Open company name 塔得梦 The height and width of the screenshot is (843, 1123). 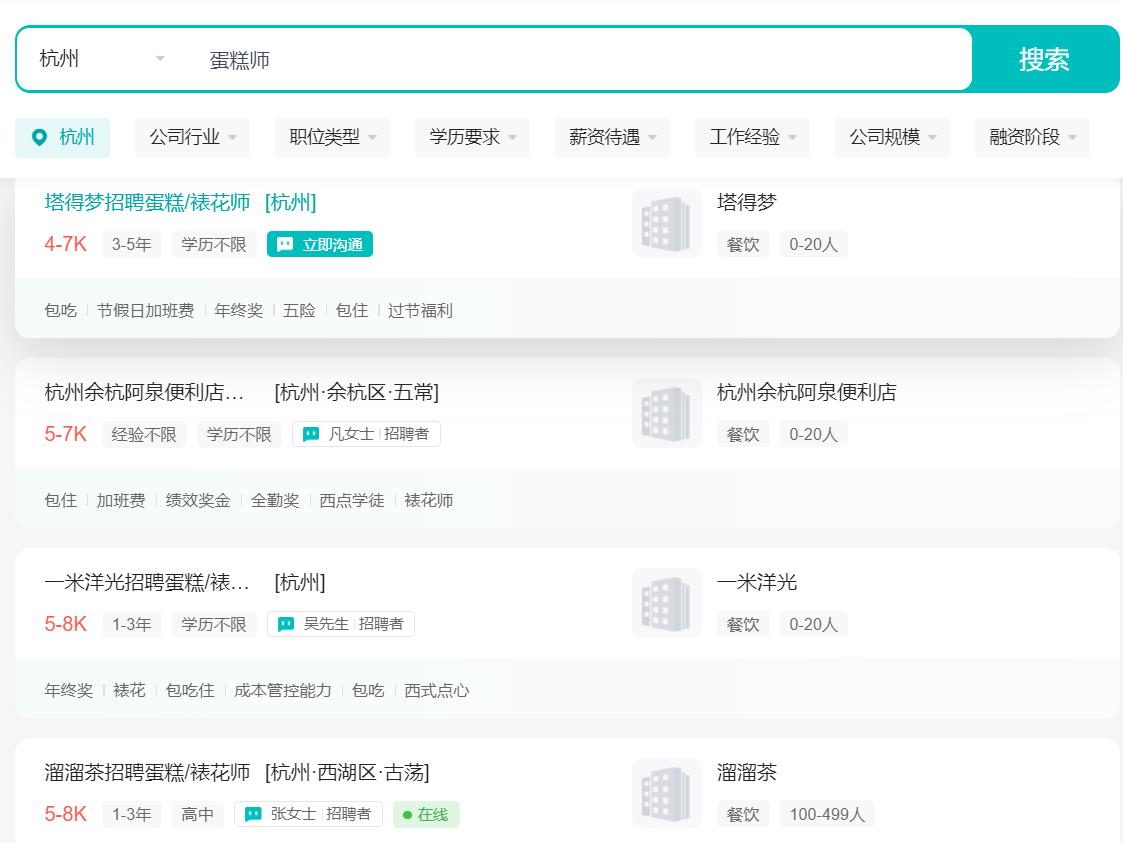click(x=746, y=202)
